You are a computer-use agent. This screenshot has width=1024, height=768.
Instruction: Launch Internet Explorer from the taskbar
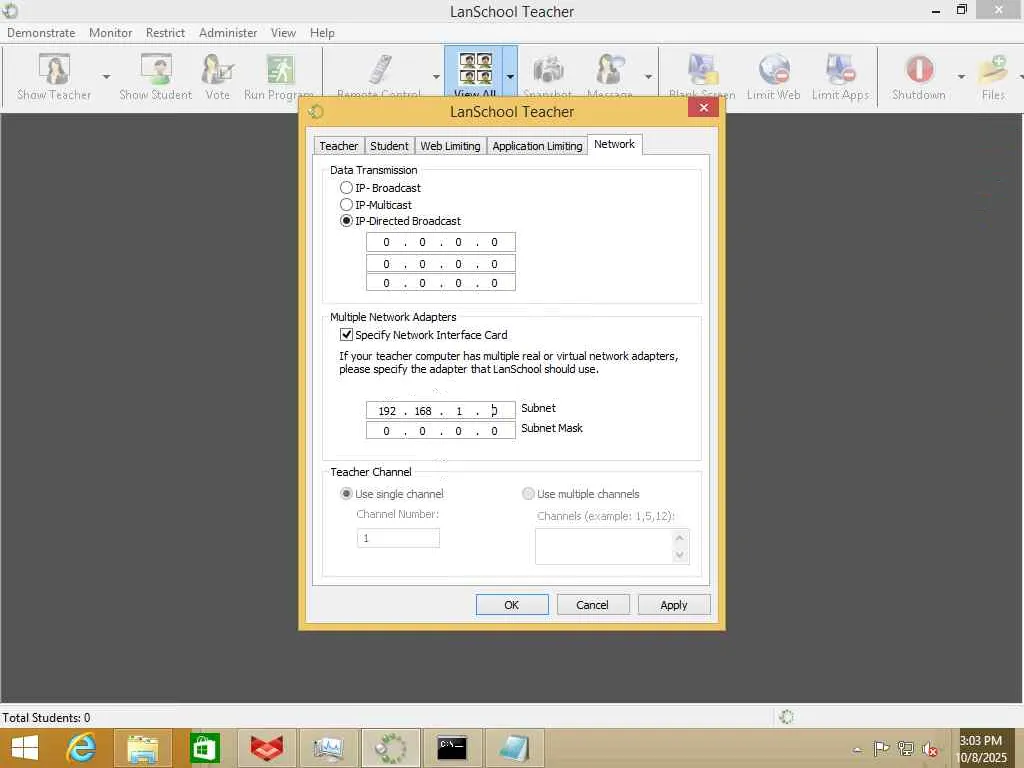coord(81,748)
